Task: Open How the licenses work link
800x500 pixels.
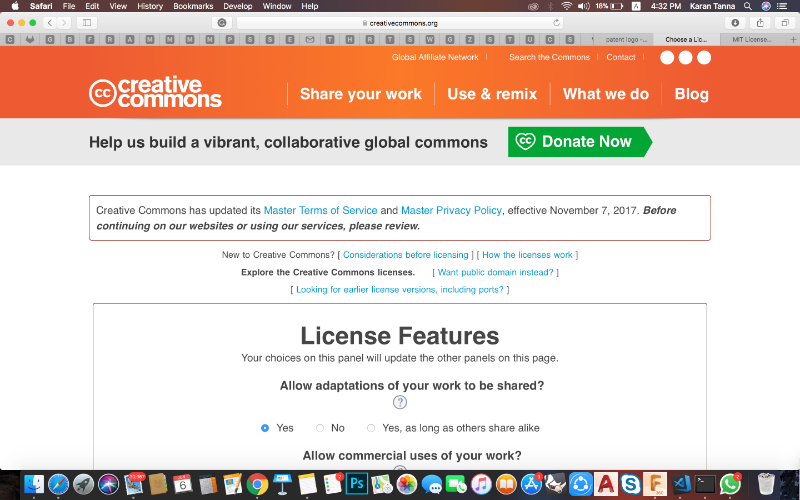Action: 527,255
